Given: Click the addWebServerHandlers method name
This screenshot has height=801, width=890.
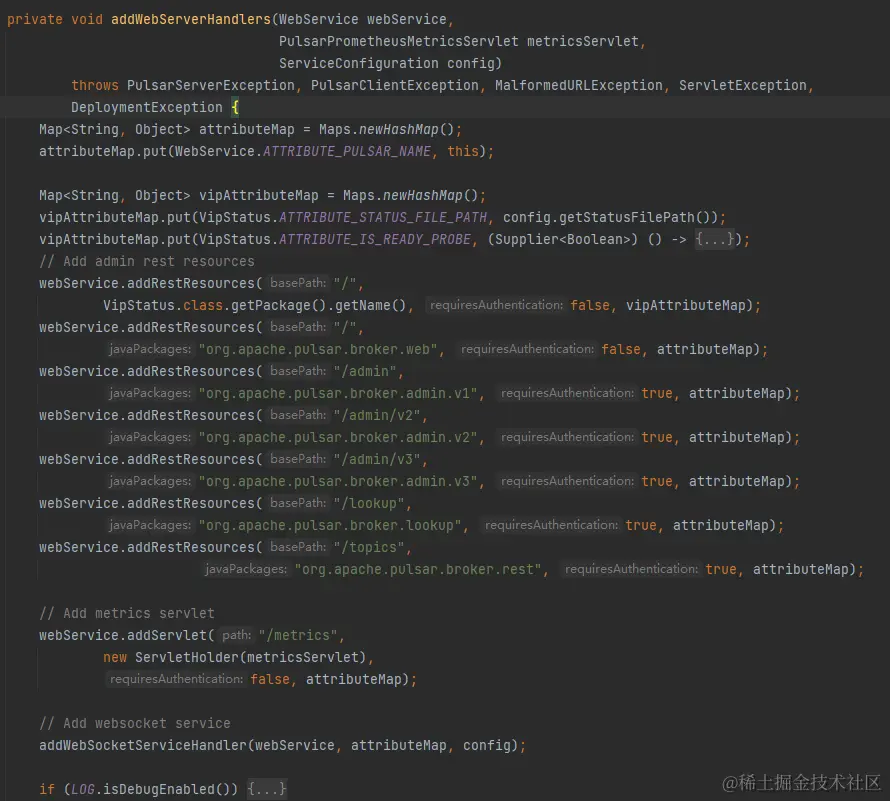Looking at the screenshot, I should coord(191,19).
